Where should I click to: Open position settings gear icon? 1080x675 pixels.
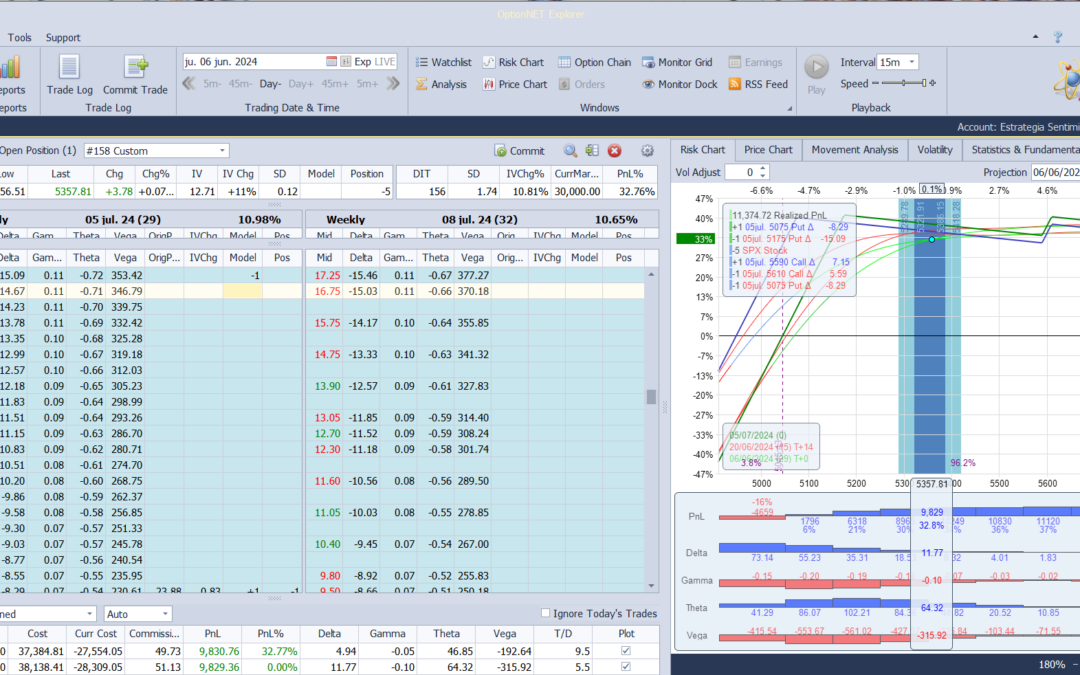click(x=647, y=151)
